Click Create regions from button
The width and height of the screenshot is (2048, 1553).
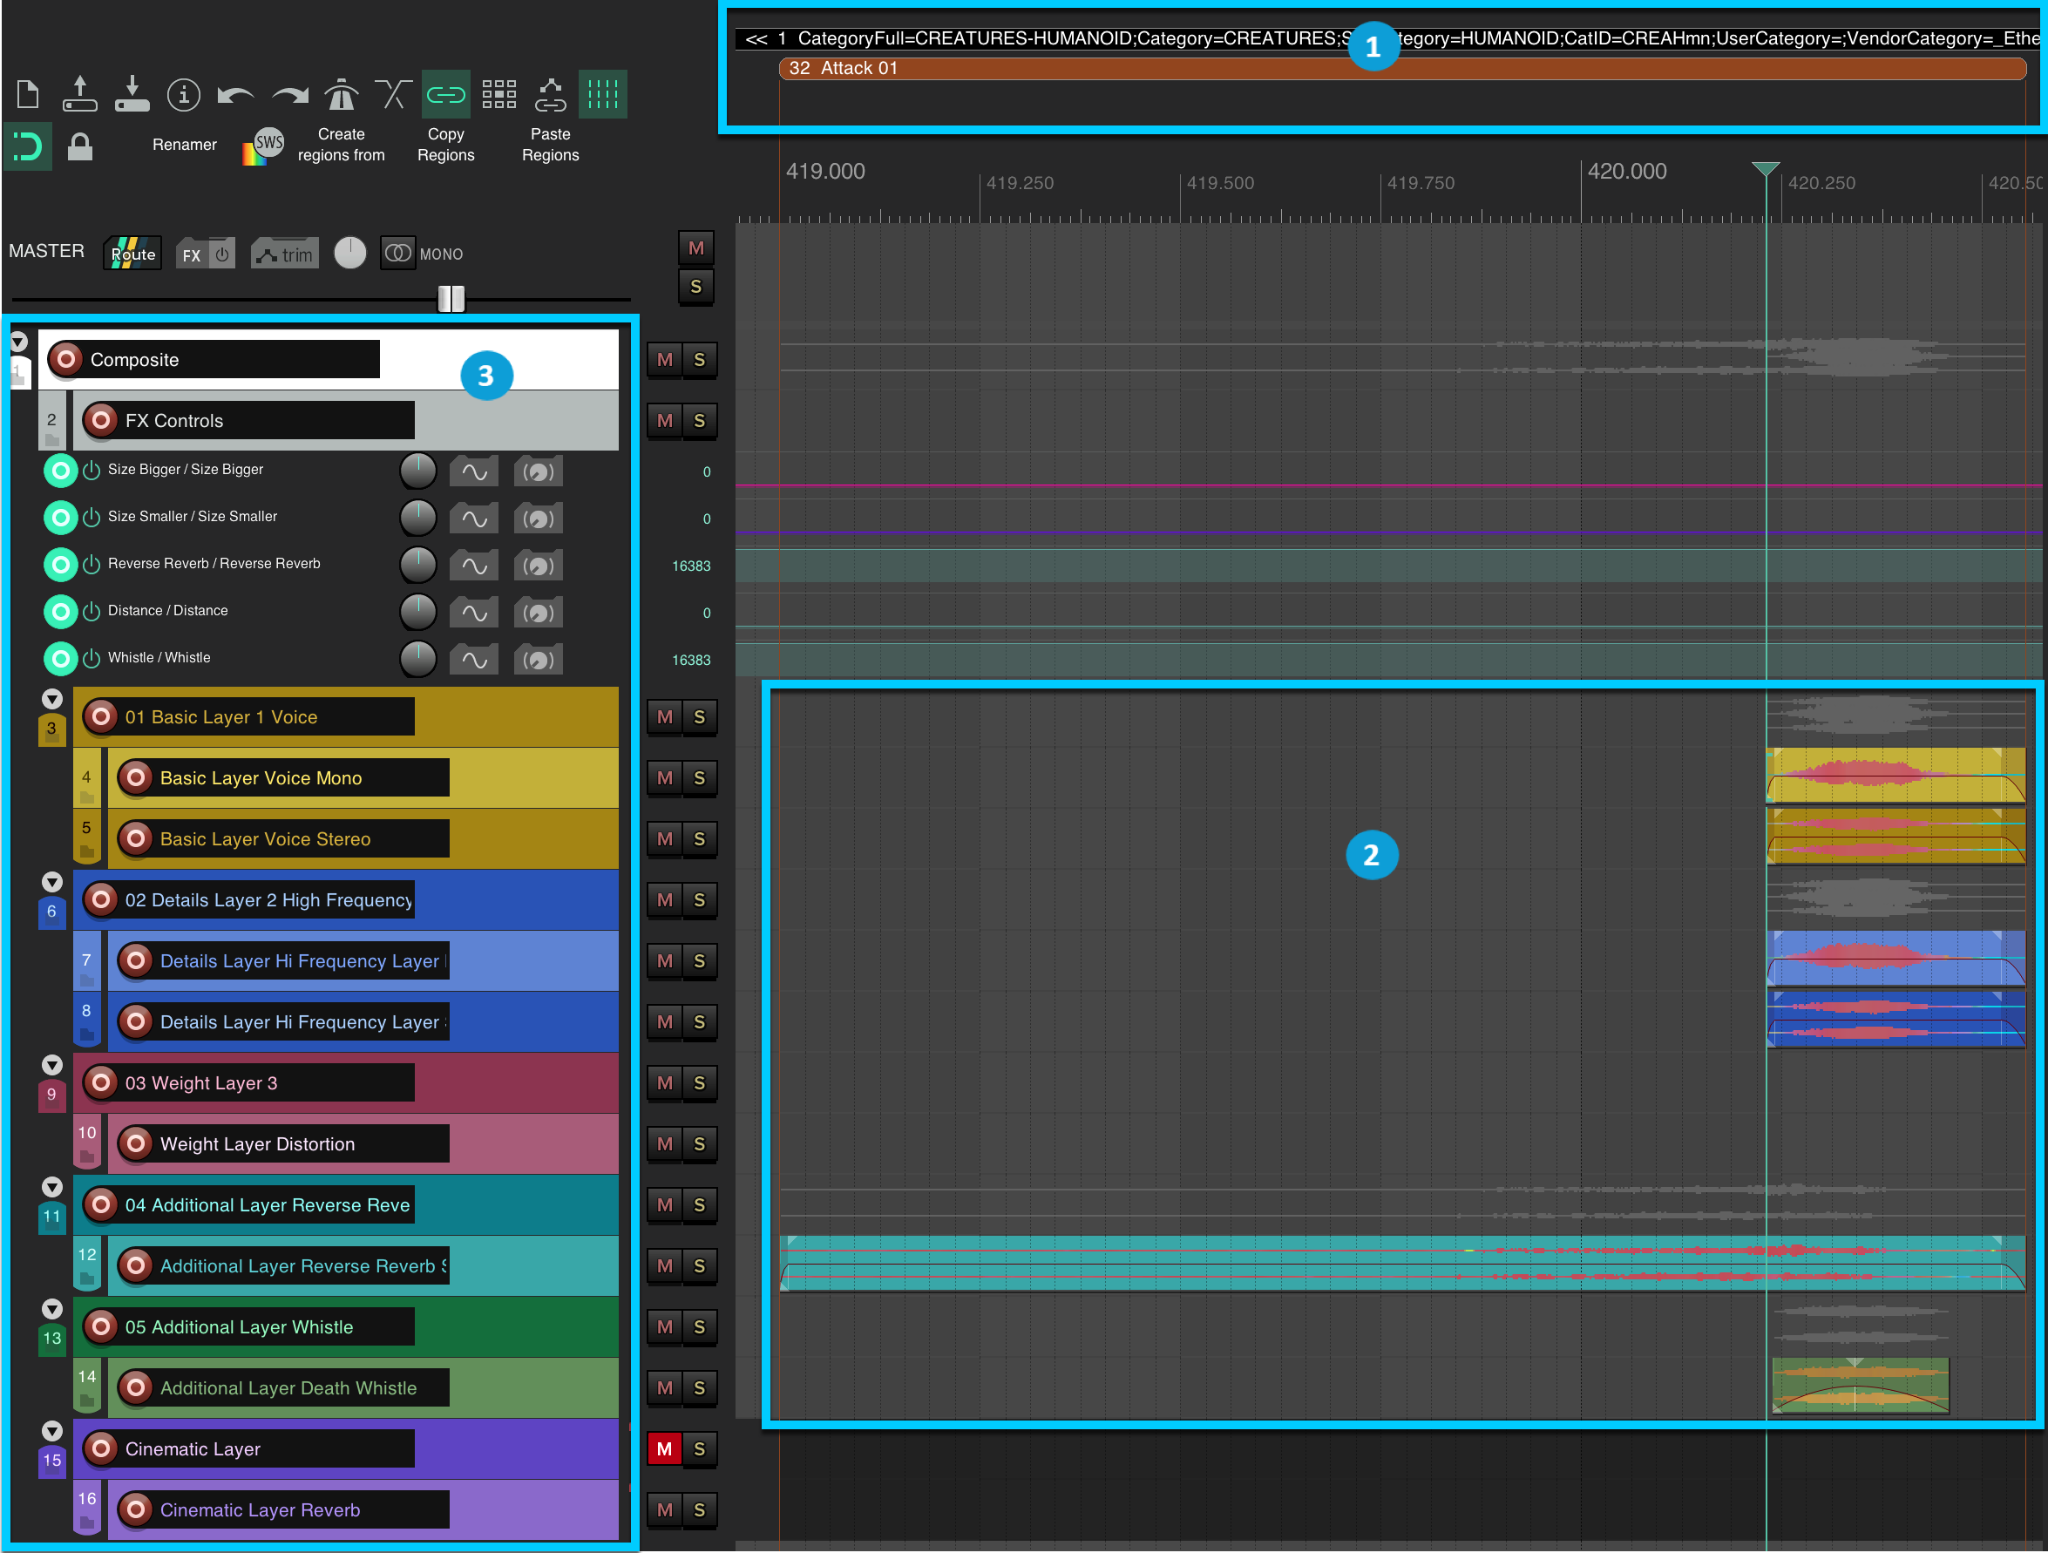tap(341, 144)
